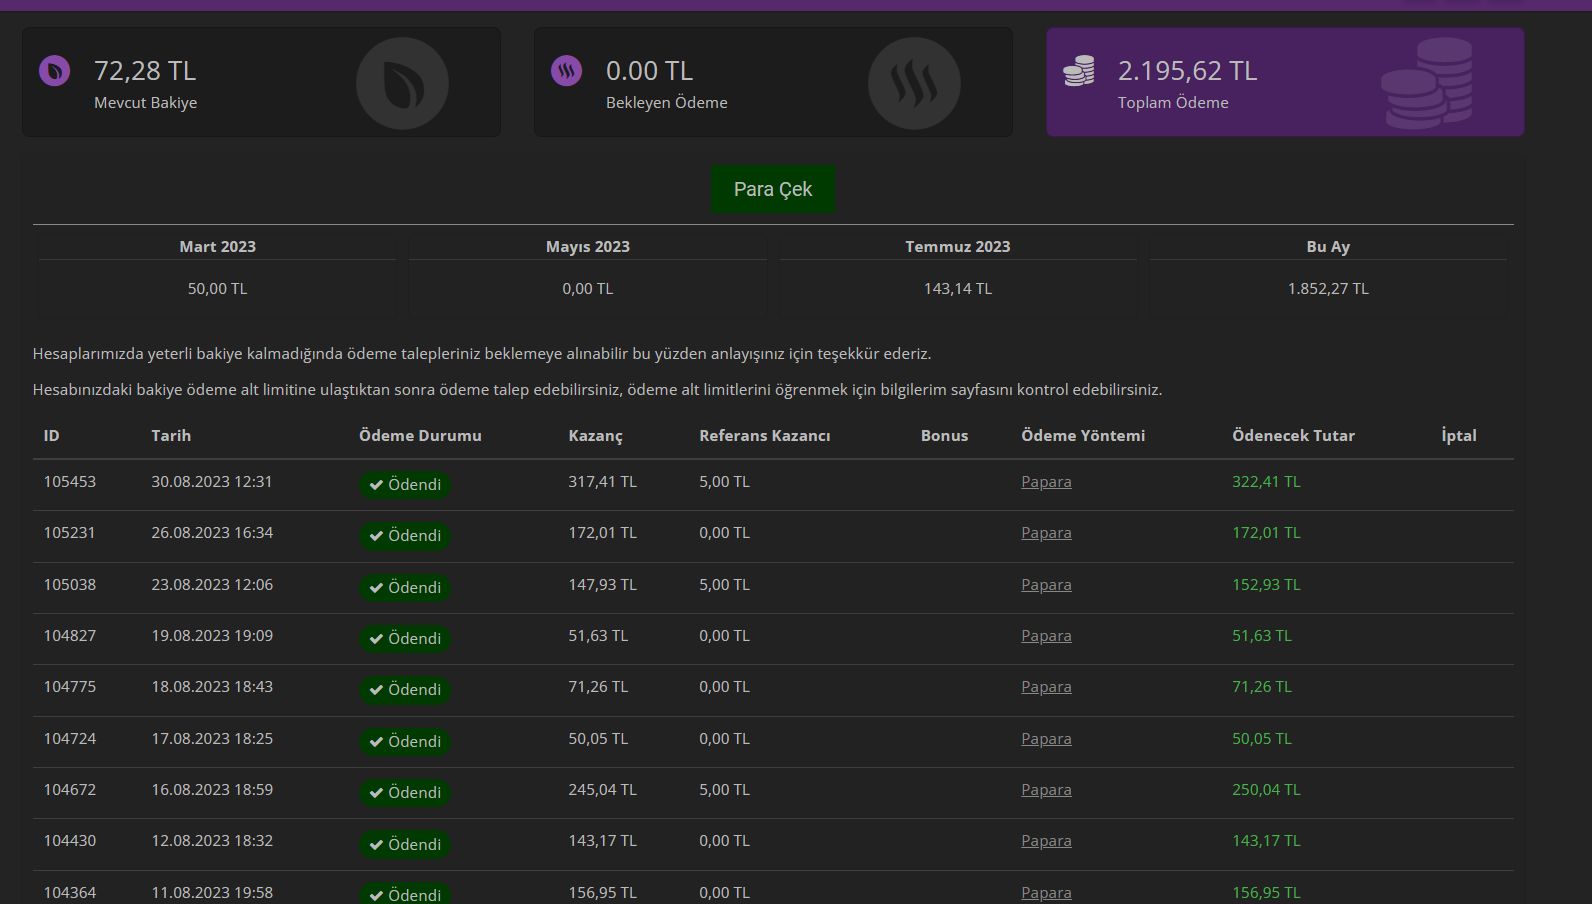The height and width of the screenshot is (904, 1592).
Task: Click the Ödendi badge for ID 105231
Action: click(x=405, y=536)
